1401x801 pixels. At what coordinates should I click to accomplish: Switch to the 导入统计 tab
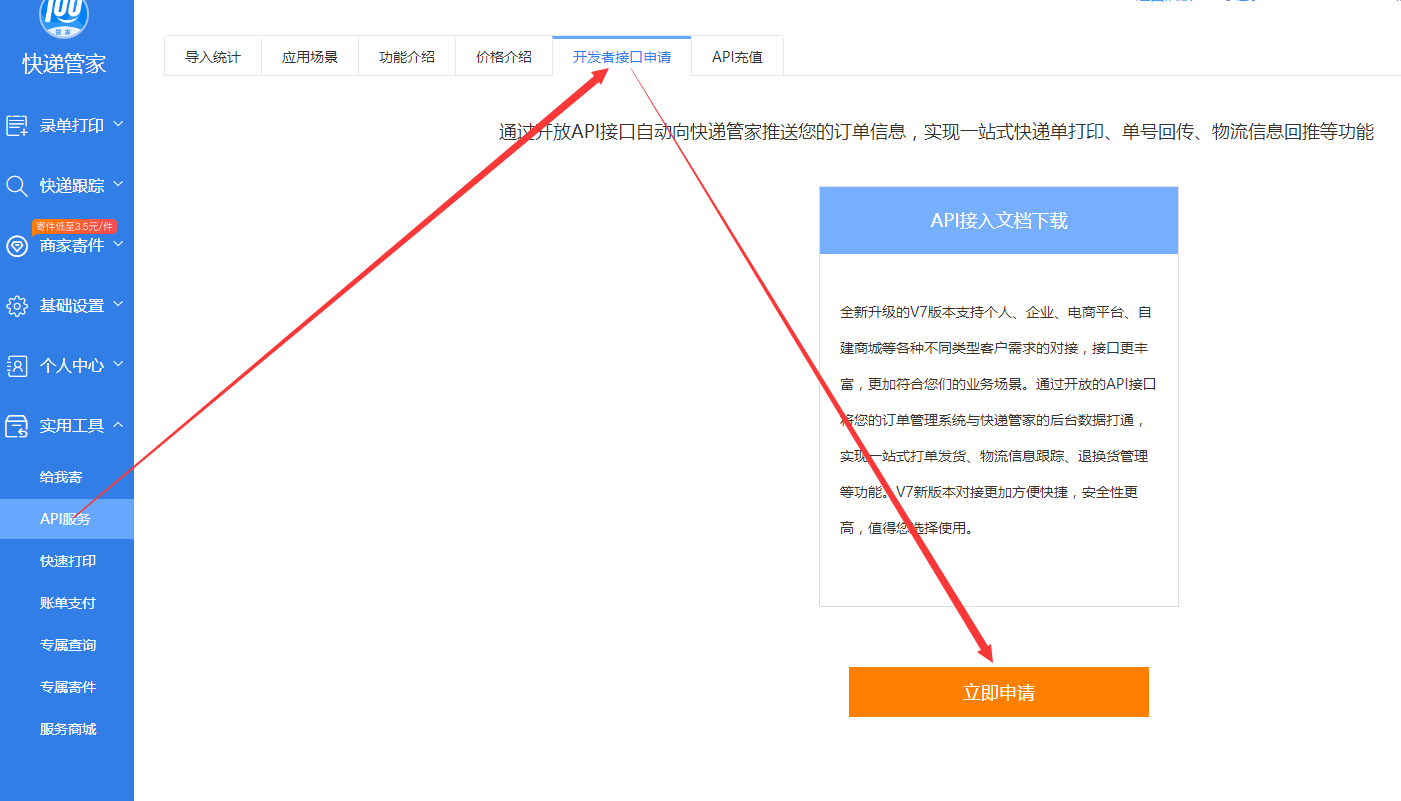pos(212,57)
